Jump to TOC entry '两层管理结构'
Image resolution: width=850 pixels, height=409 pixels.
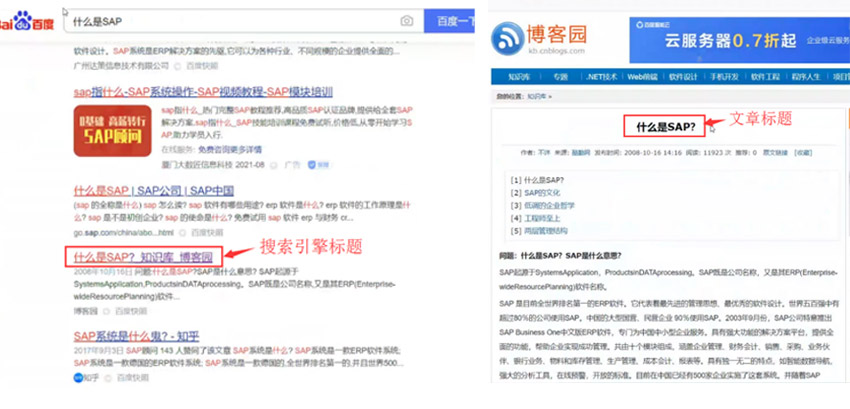coord(546,231)
